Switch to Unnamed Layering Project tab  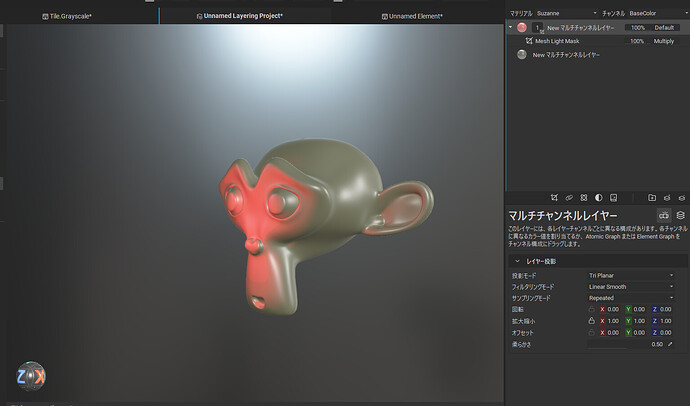240,16
